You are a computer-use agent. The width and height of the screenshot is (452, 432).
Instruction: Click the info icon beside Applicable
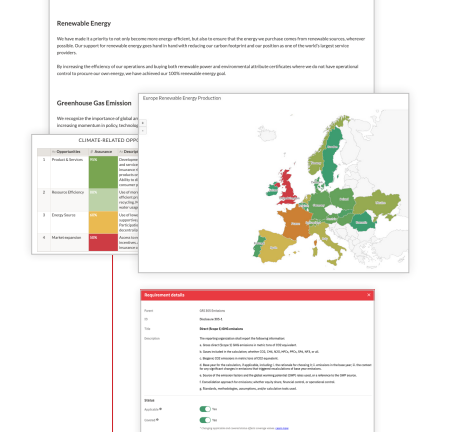161,409
